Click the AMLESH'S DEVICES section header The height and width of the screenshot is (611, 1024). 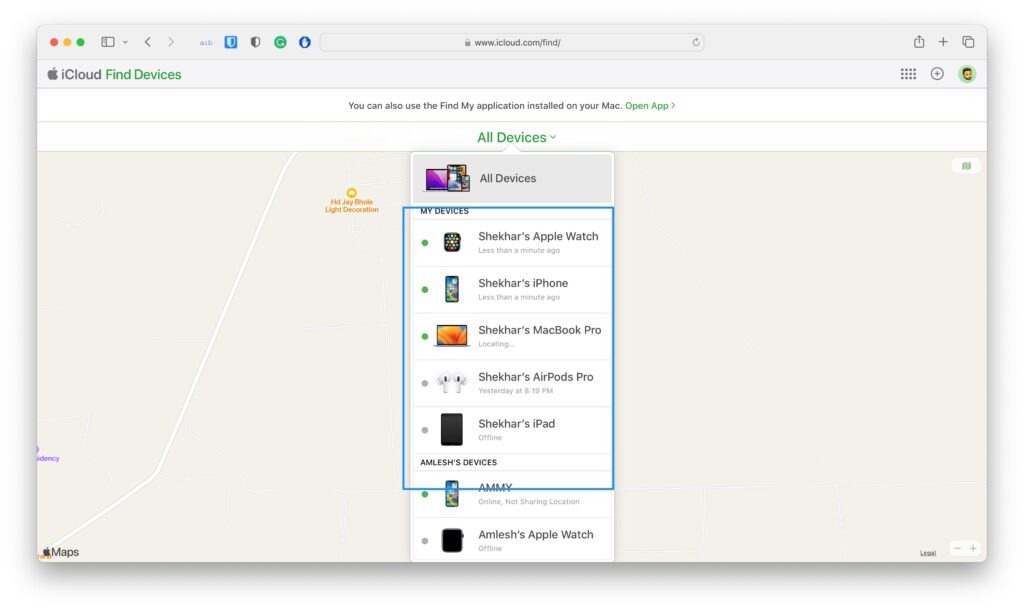coord(458,462)
